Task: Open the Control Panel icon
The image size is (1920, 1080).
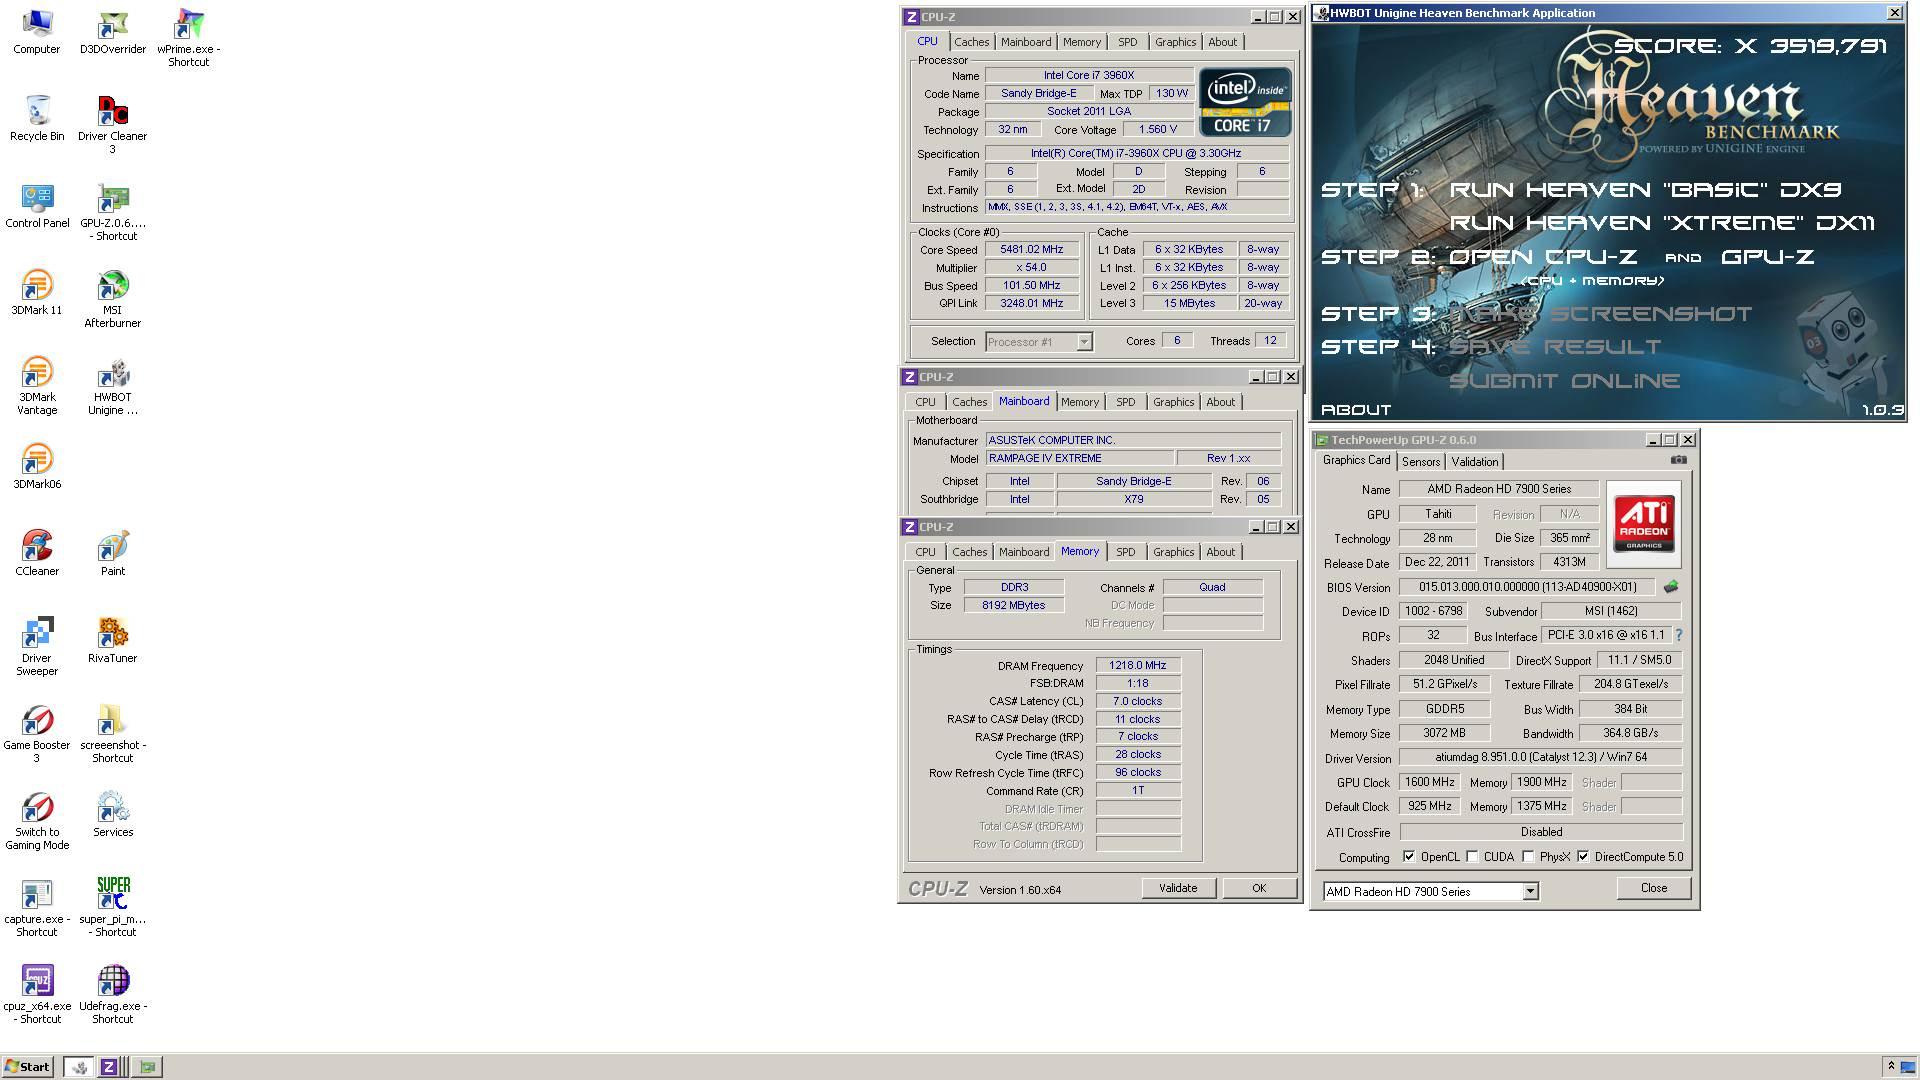Action: click(x=37, y=205)
